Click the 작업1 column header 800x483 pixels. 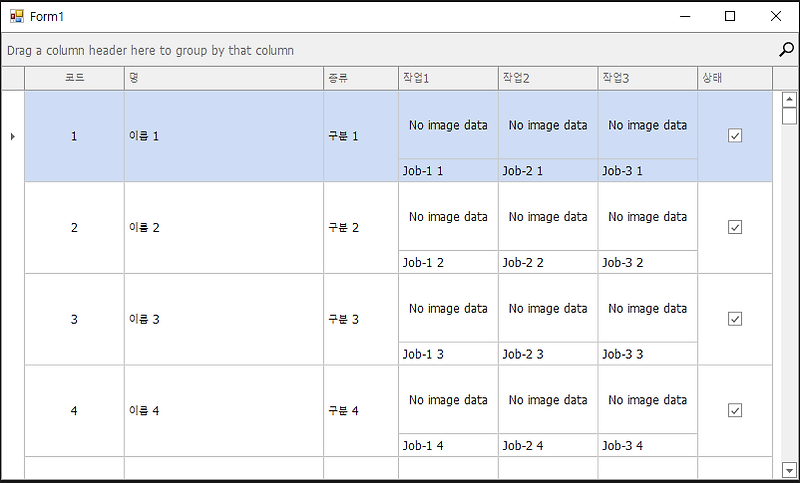[x=448, y=78]
